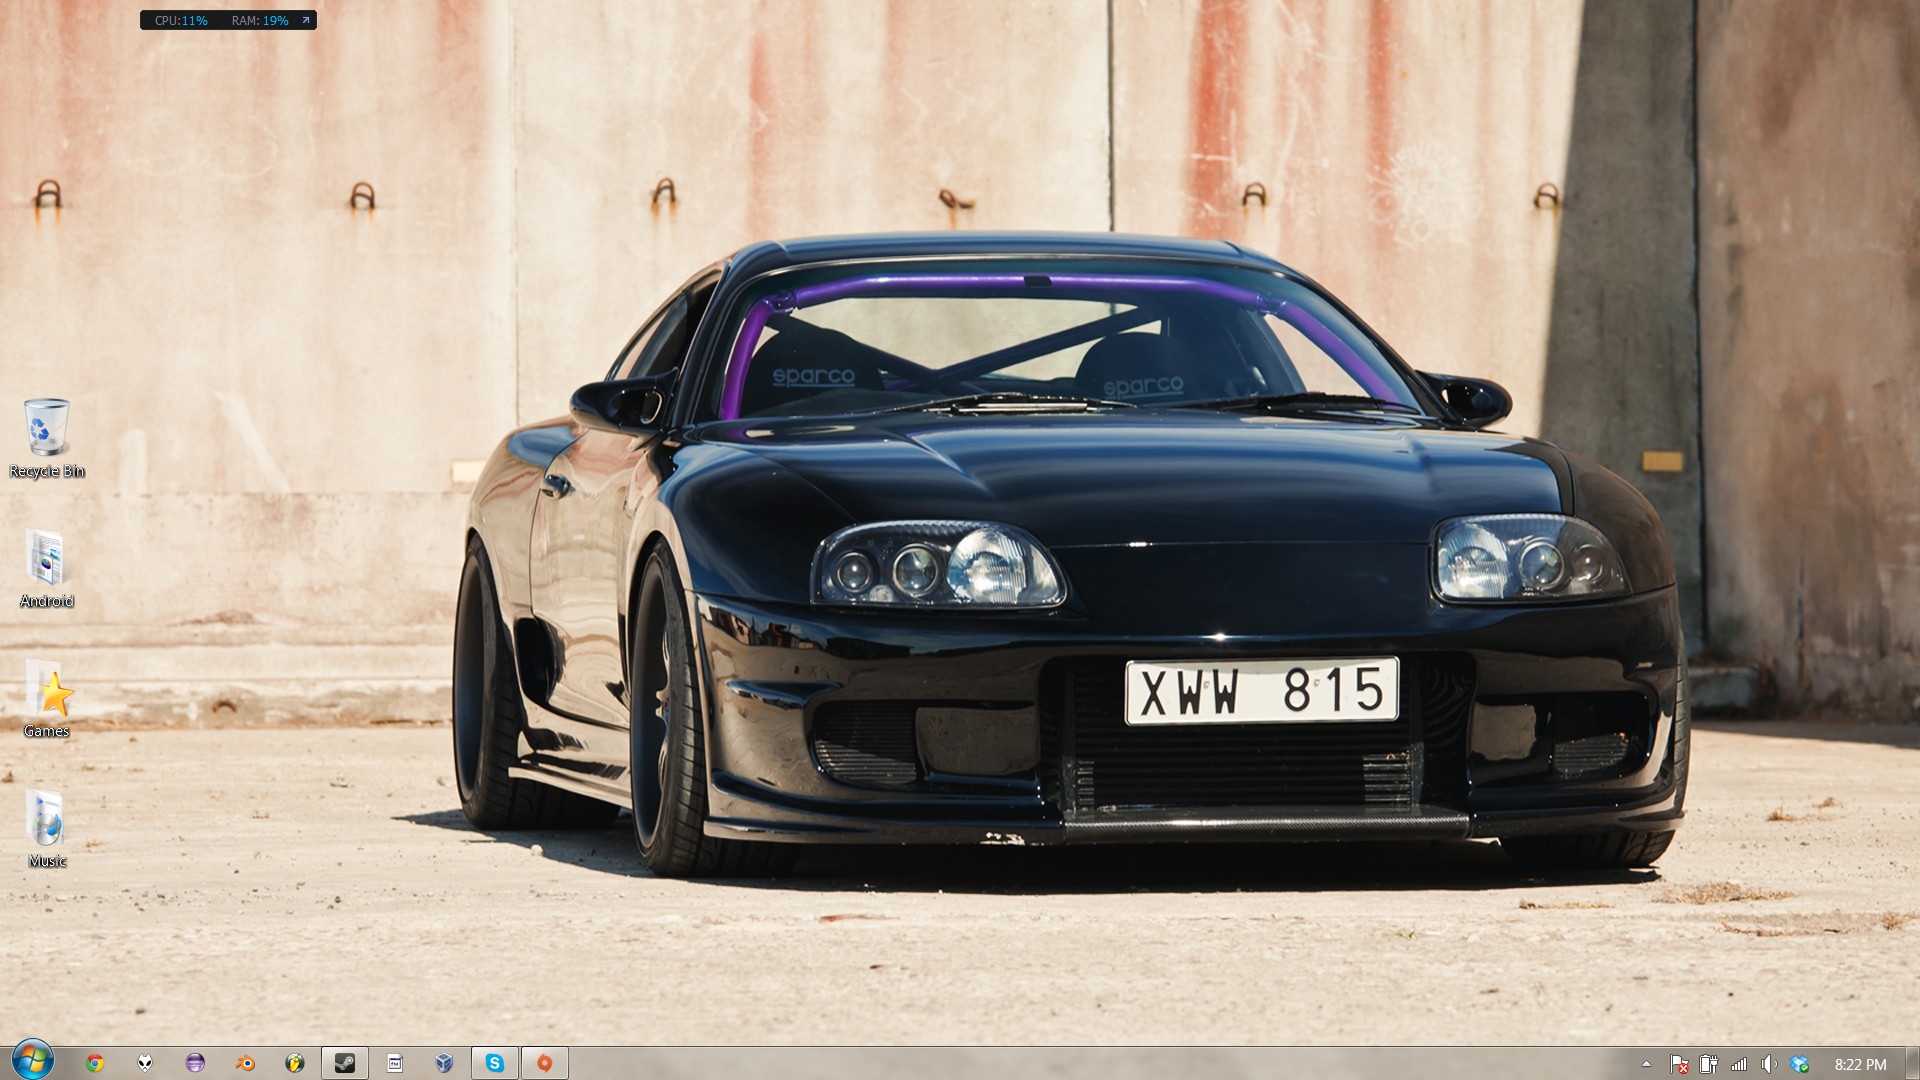
Task: Select the Android folder on the desktop
Action: point(47,568)
